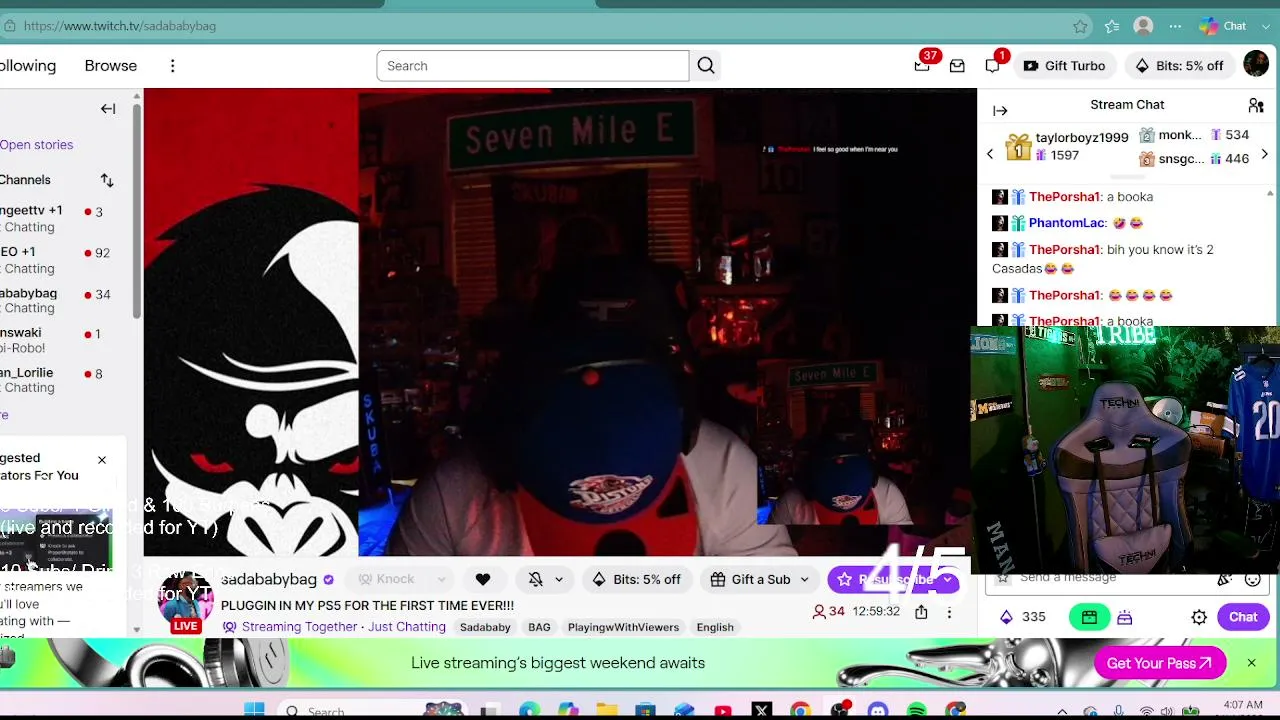1280x720 pixels.
Task: Click Get Your Pass banner button
Action: point(1160,663)
